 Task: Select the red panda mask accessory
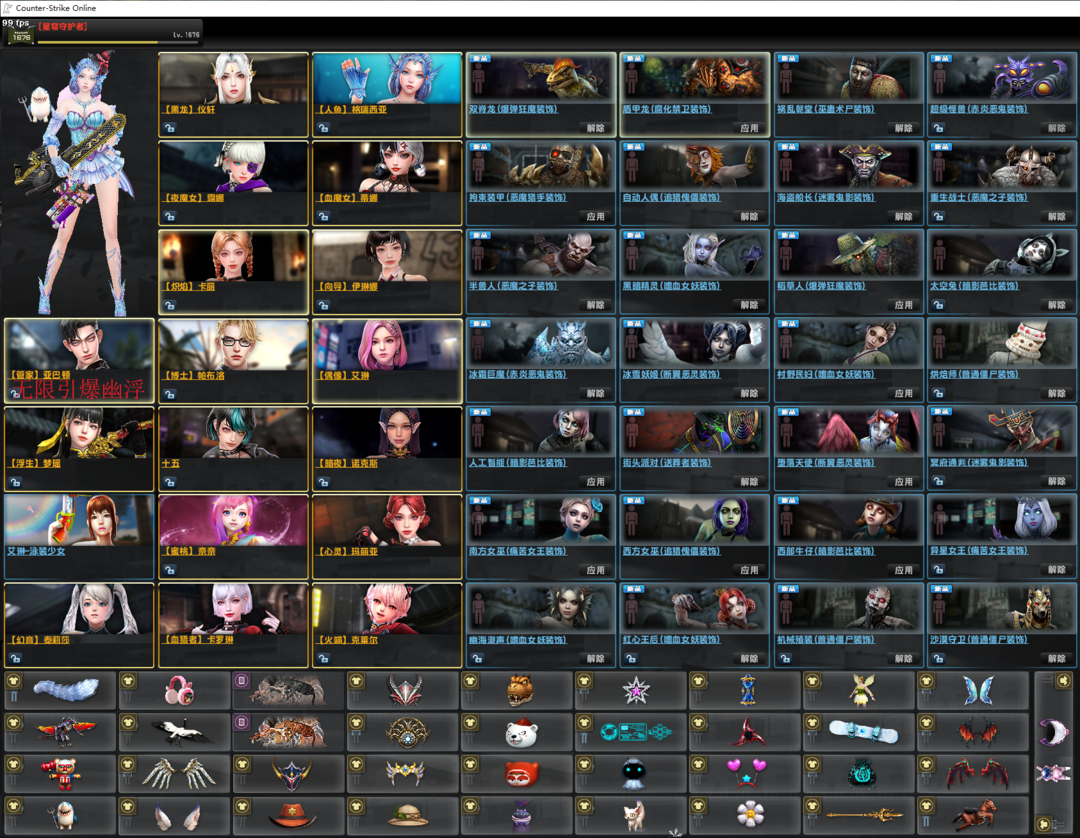[522, 775]
